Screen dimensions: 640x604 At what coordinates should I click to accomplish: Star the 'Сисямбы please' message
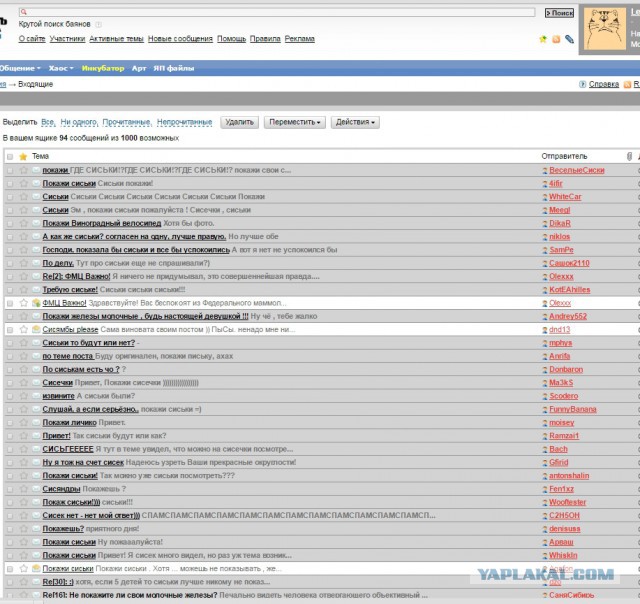[23, 328]
